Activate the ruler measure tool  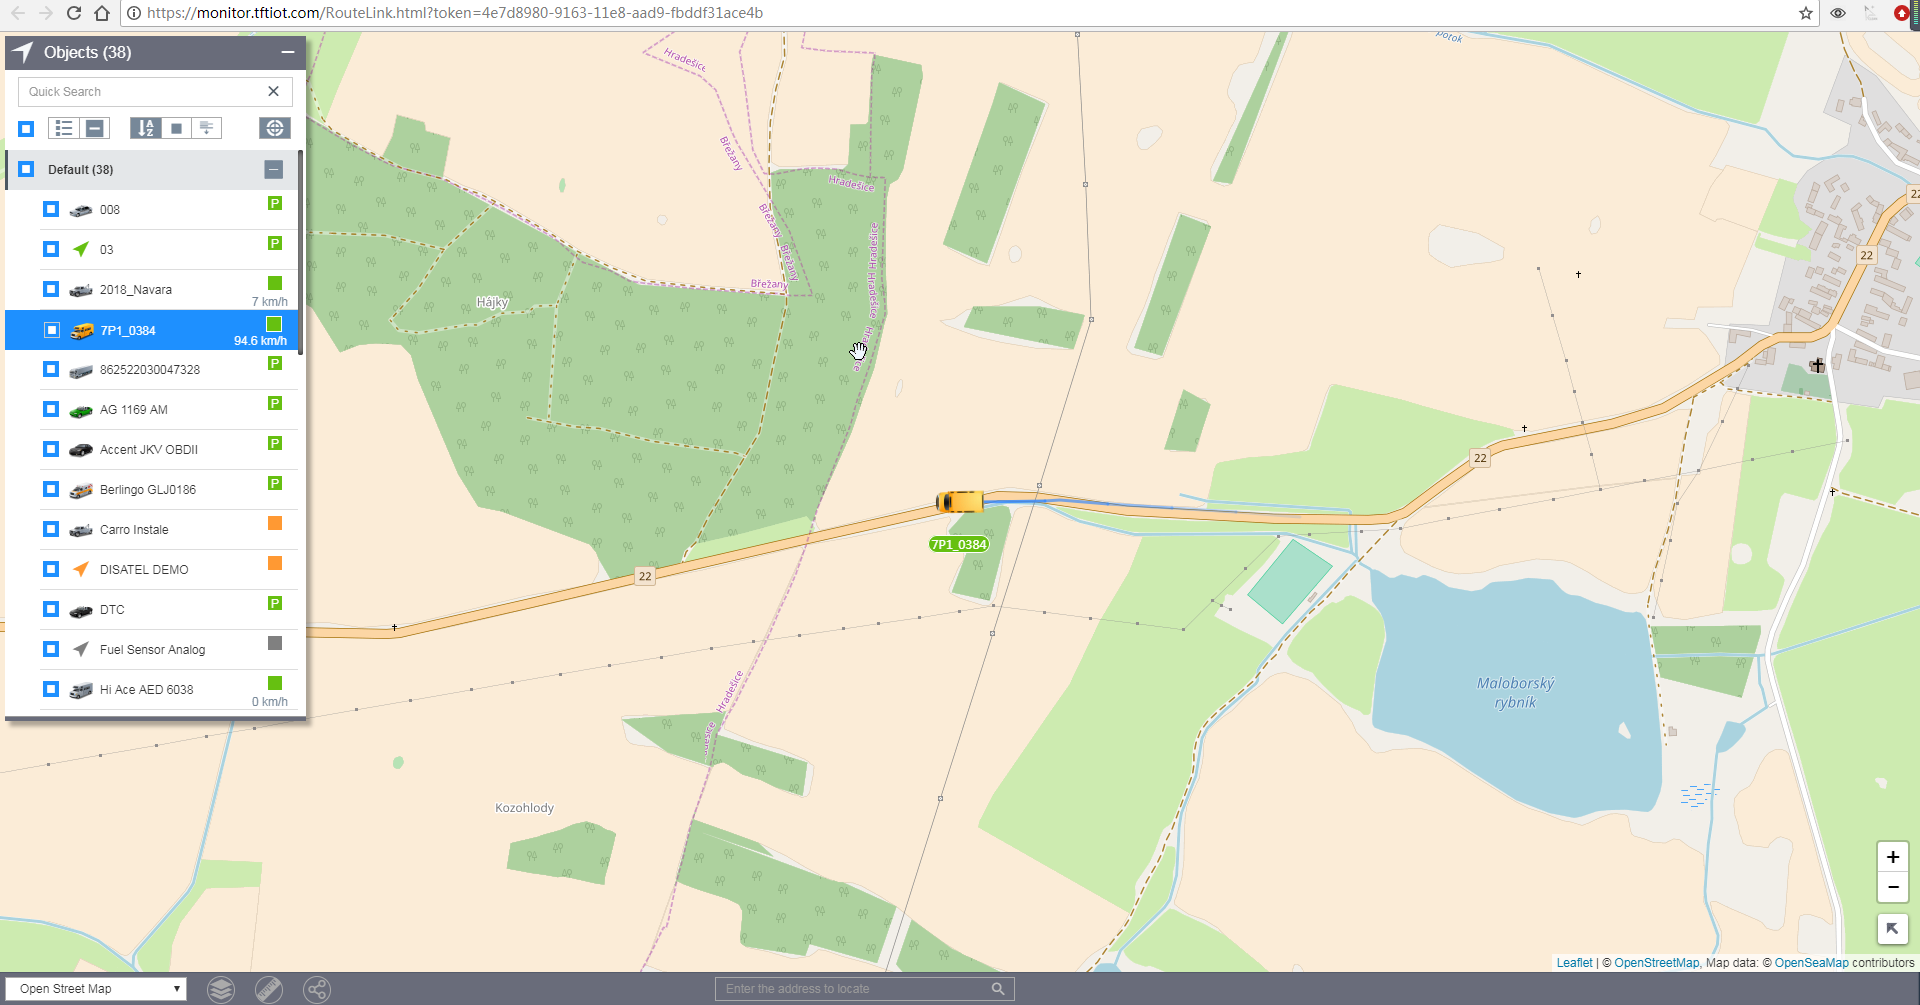coord(269,989)
